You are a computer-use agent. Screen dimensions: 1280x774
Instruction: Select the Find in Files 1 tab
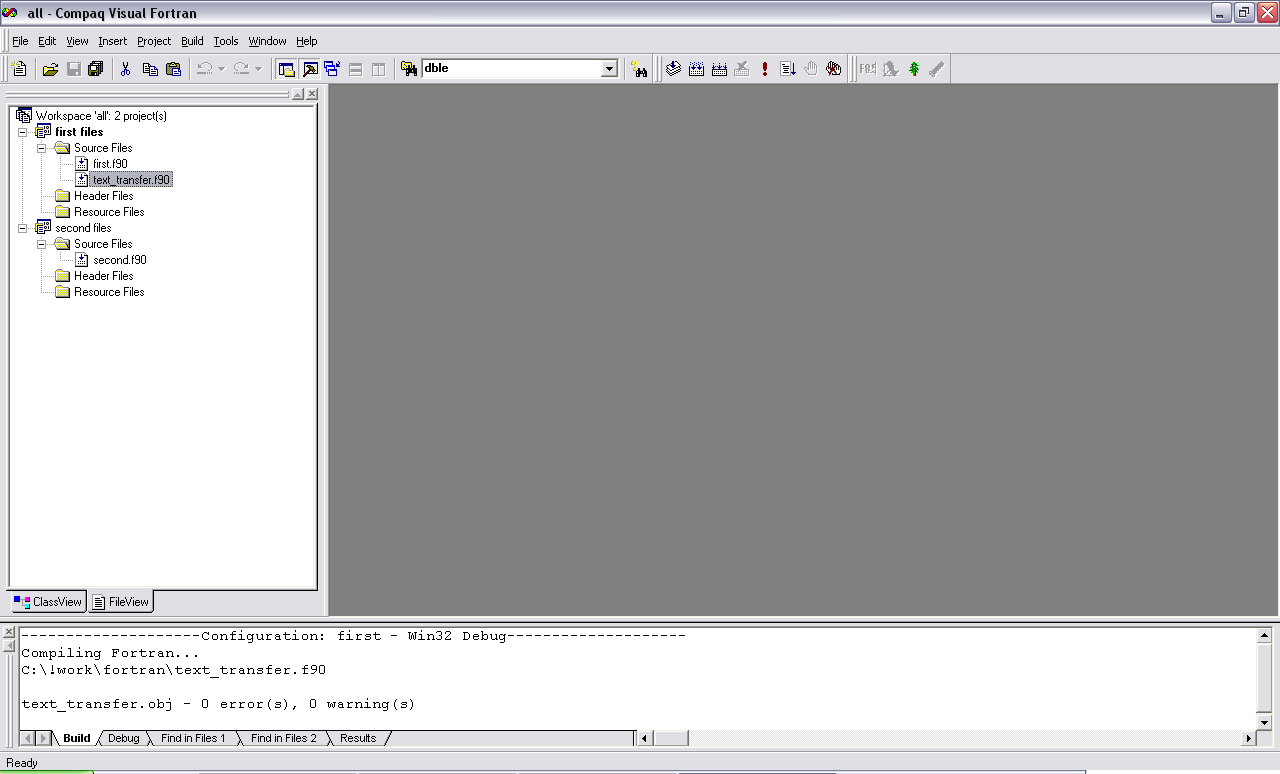193,738
